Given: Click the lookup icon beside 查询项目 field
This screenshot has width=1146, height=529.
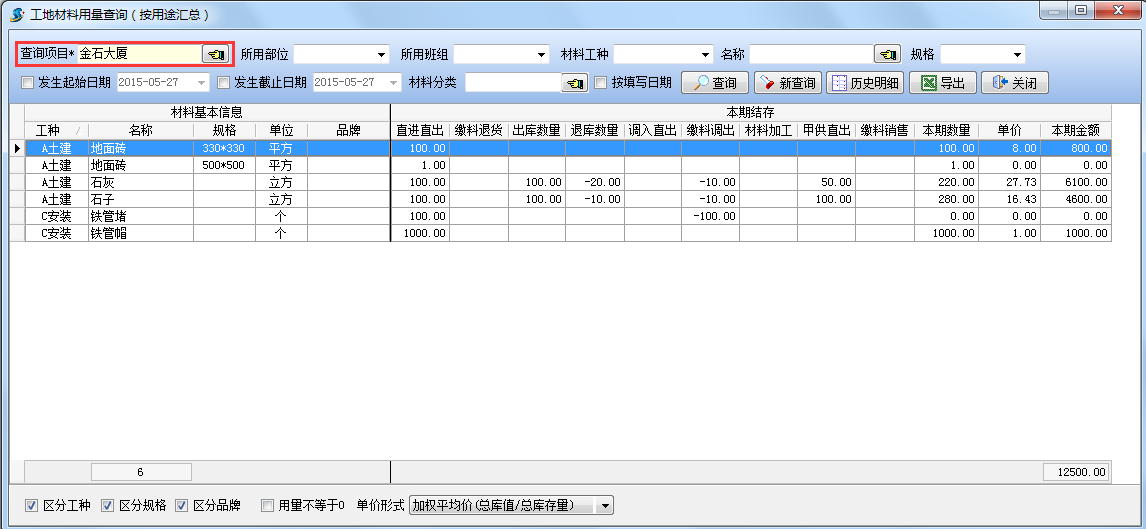Looking at the screenshot, I should [215, 54].
